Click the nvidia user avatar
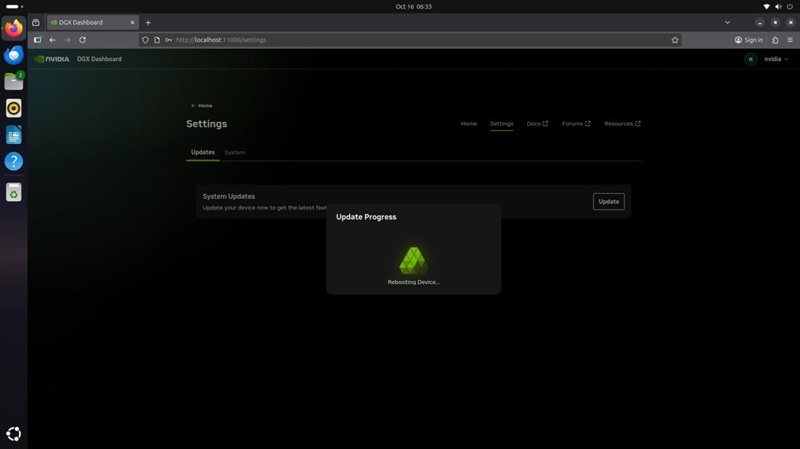 click(x=751, y=59)
